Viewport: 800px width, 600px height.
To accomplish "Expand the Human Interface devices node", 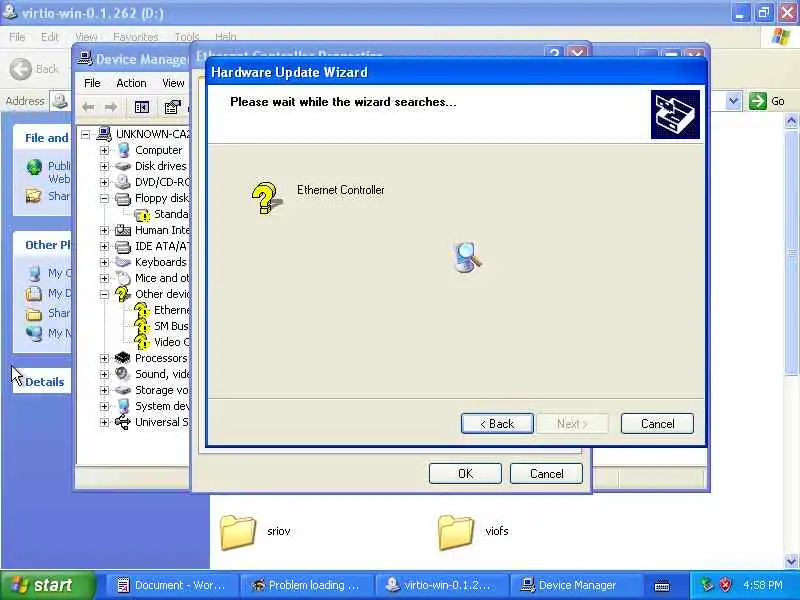I will pyautogui.click(x=104, y=231).
